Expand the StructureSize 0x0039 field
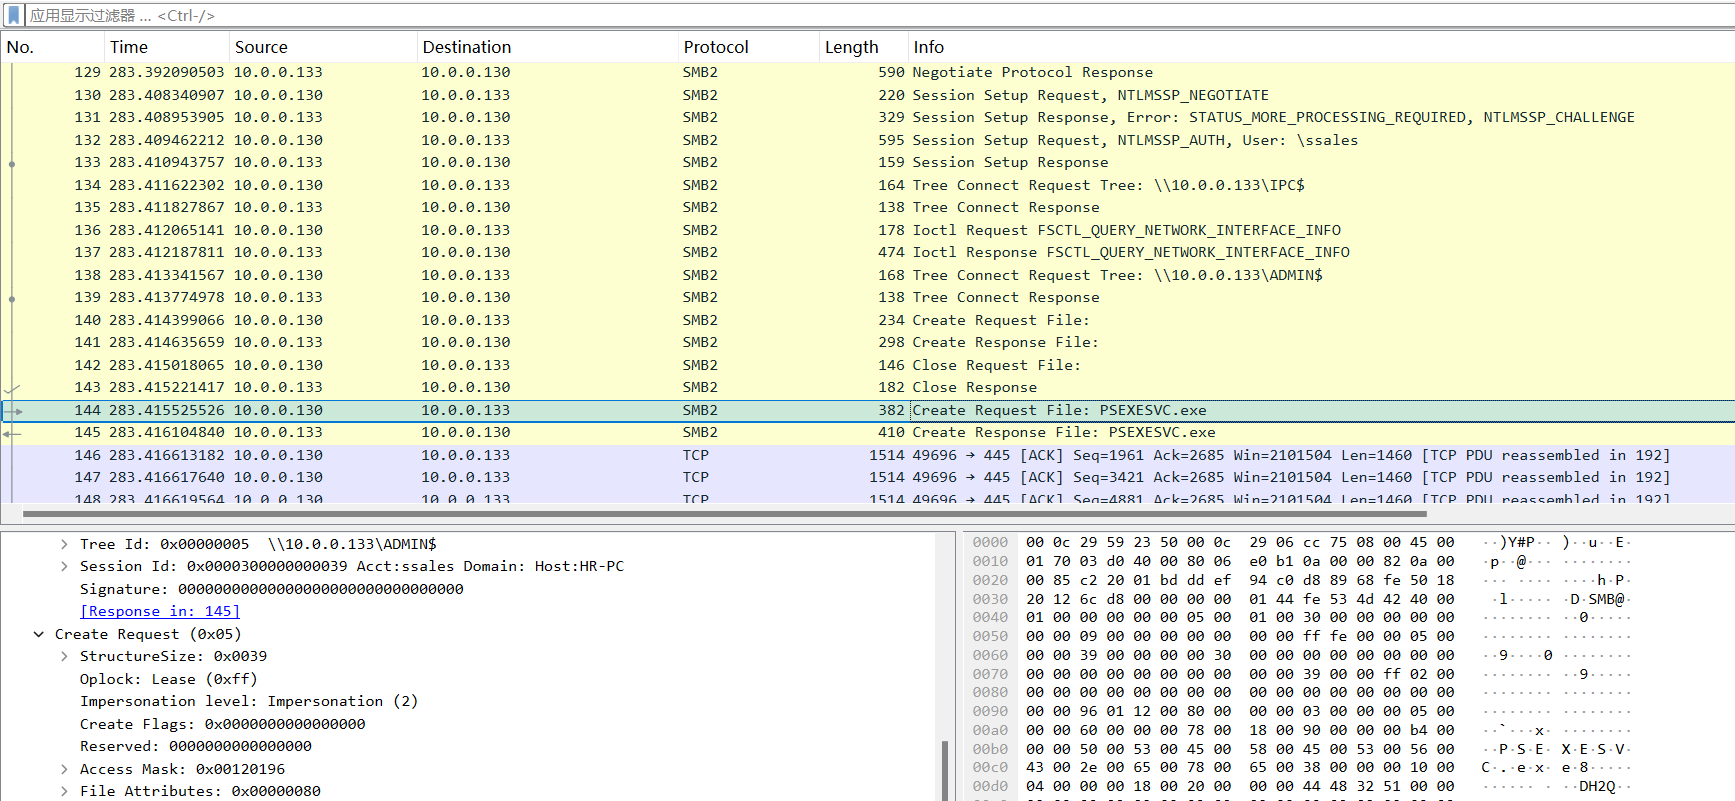The image size is (1735, 801). 64,656
